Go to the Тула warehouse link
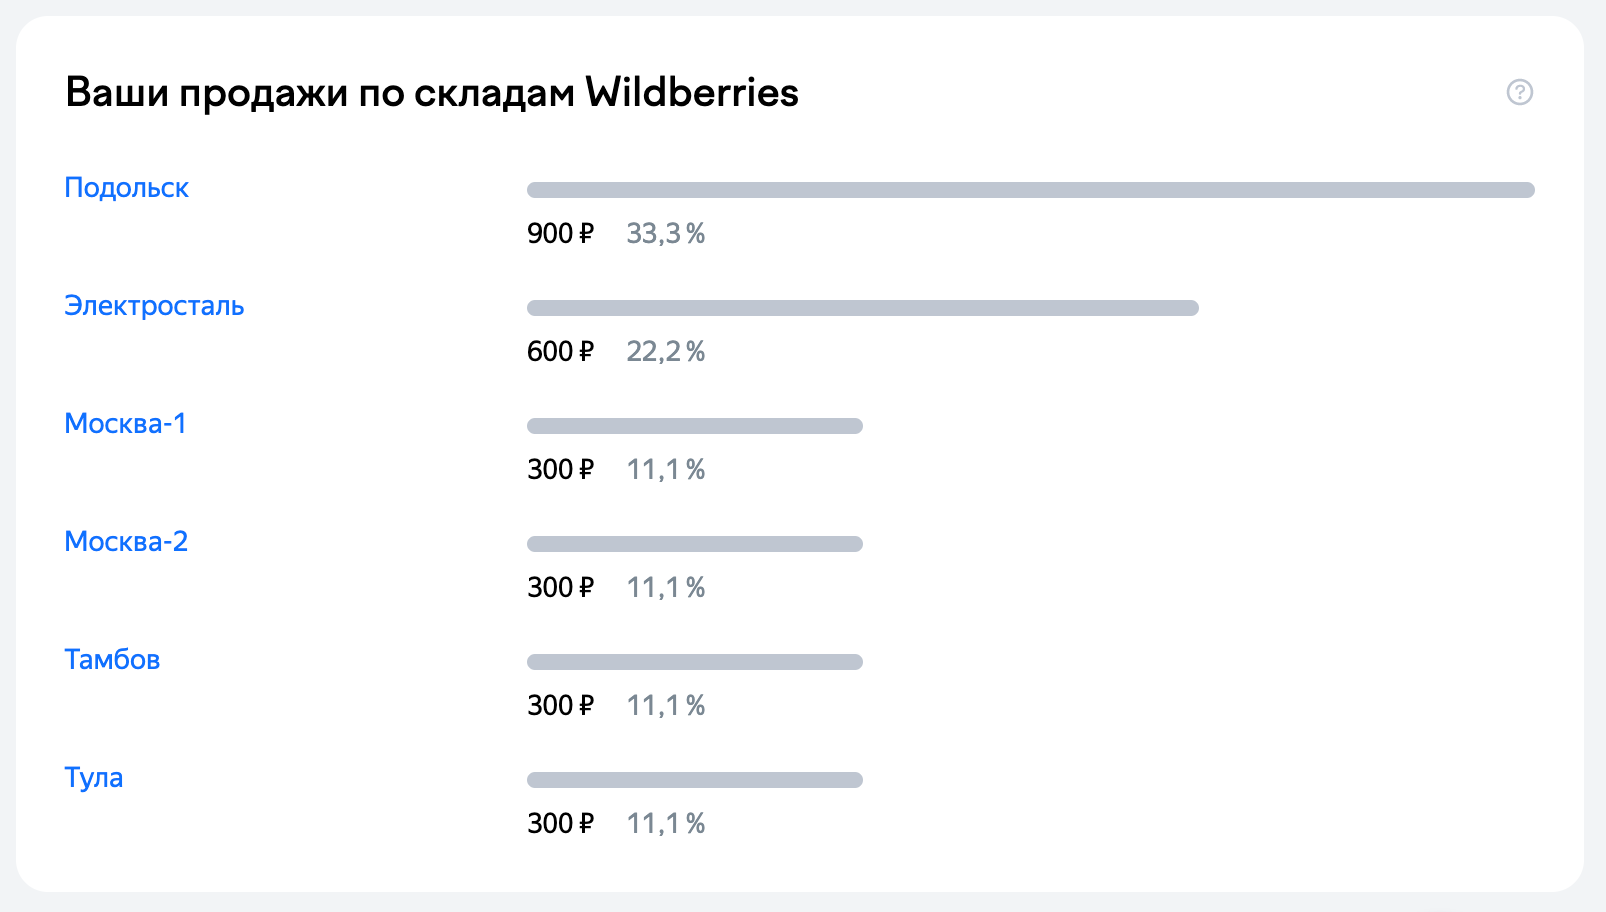The height and width of the screenshot is (912, 1606). point(94,778)
